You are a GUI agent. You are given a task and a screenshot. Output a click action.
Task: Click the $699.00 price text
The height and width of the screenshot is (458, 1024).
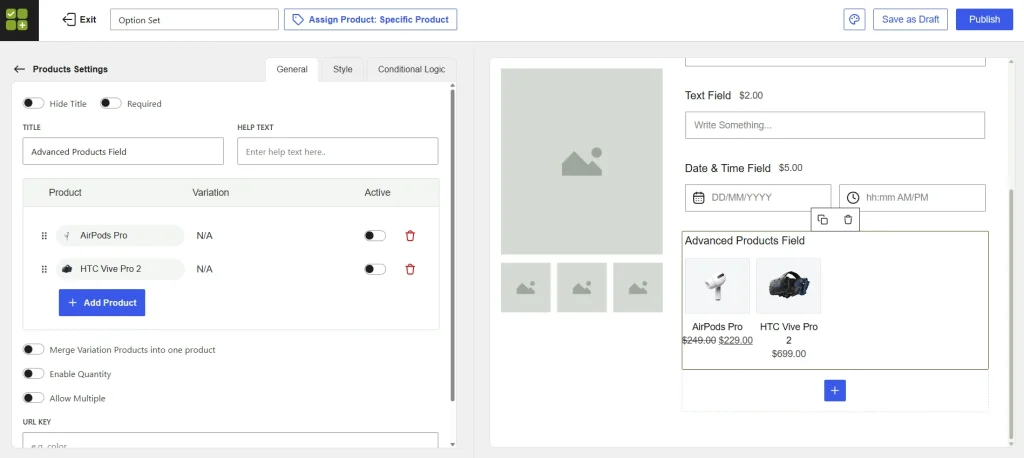tap(788, 354)
